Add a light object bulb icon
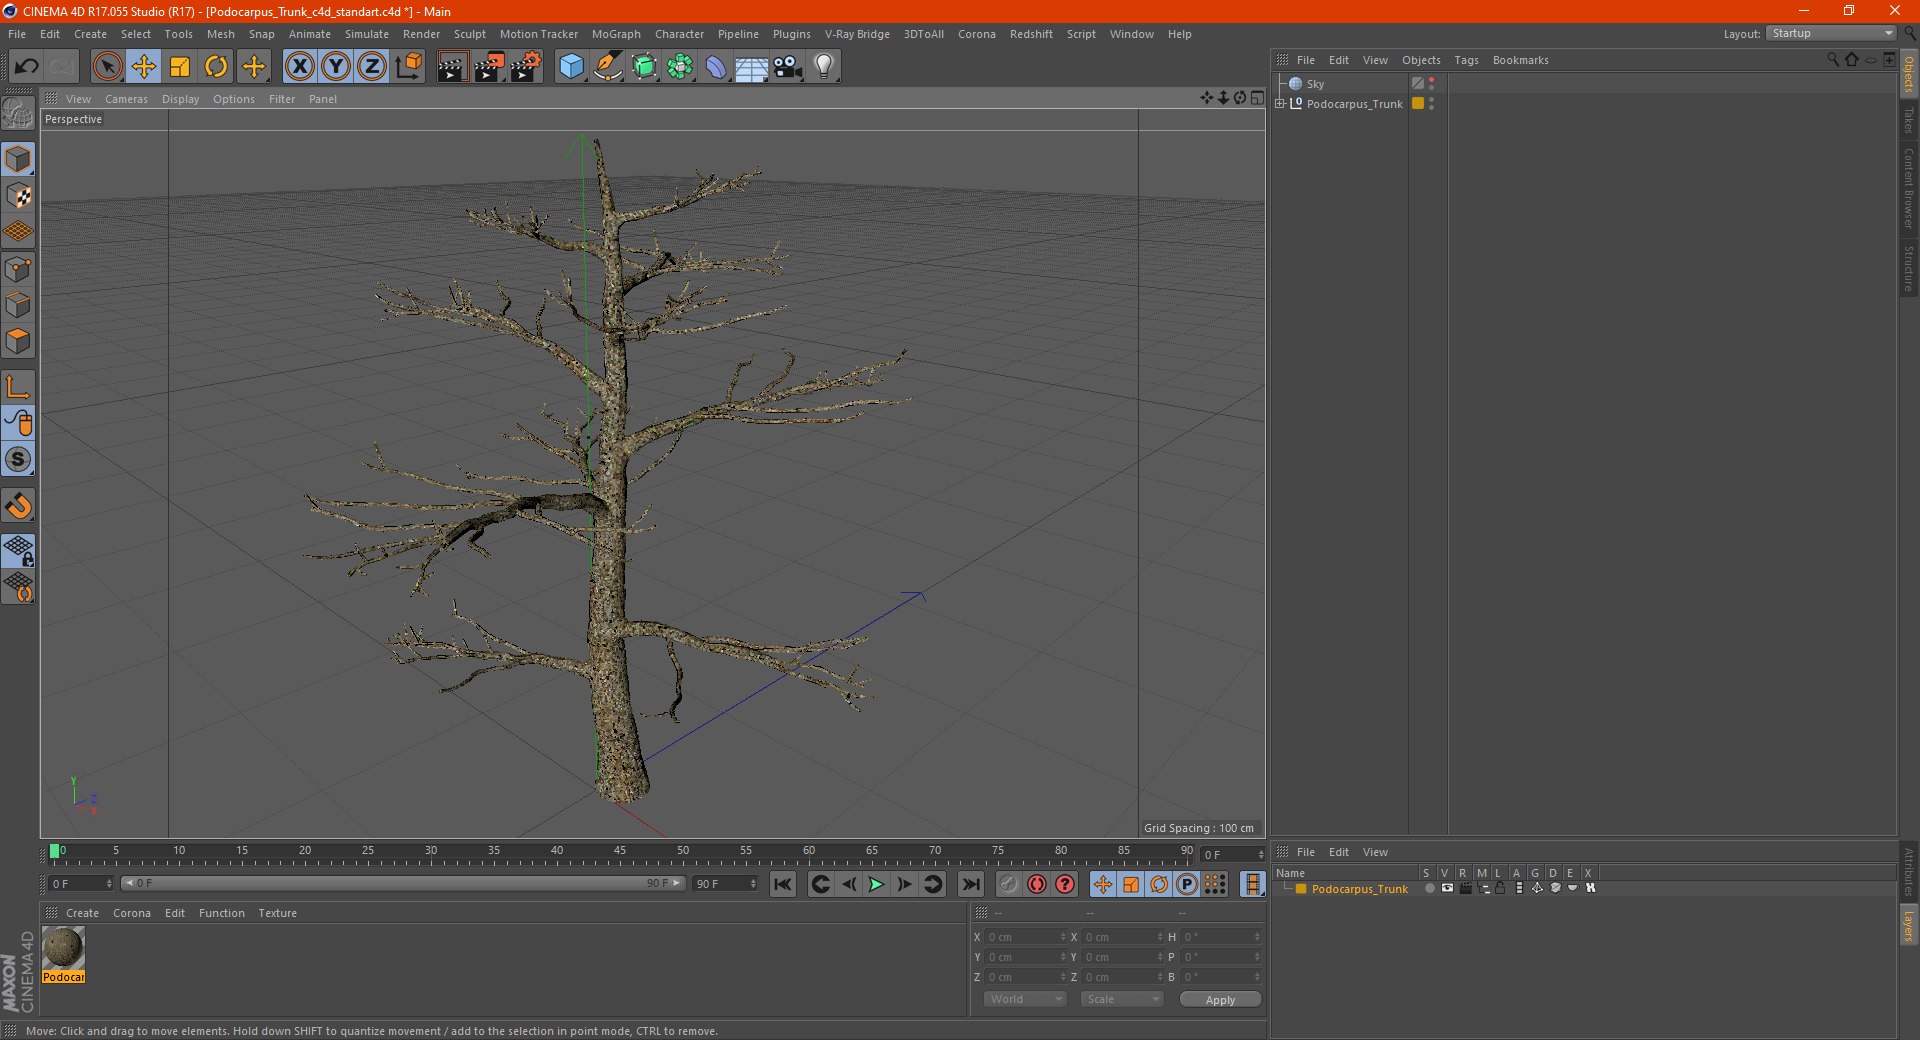 point(824,67)
